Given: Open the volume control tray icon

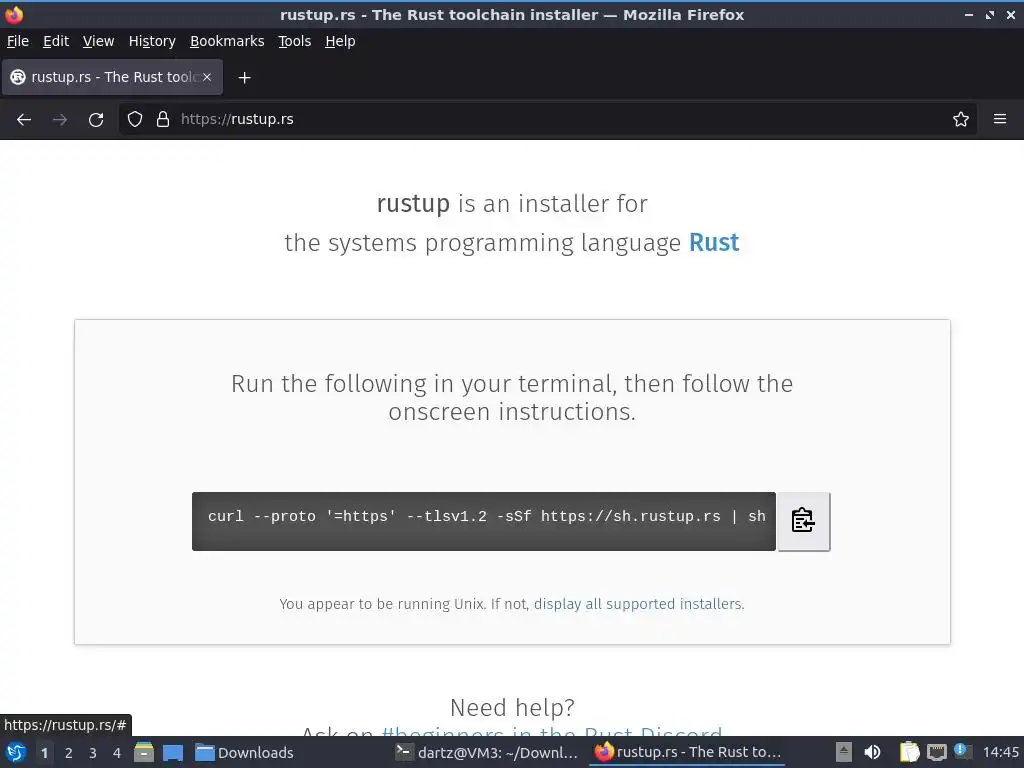Looking at the screenshot, I should click(x=872, y=752).
